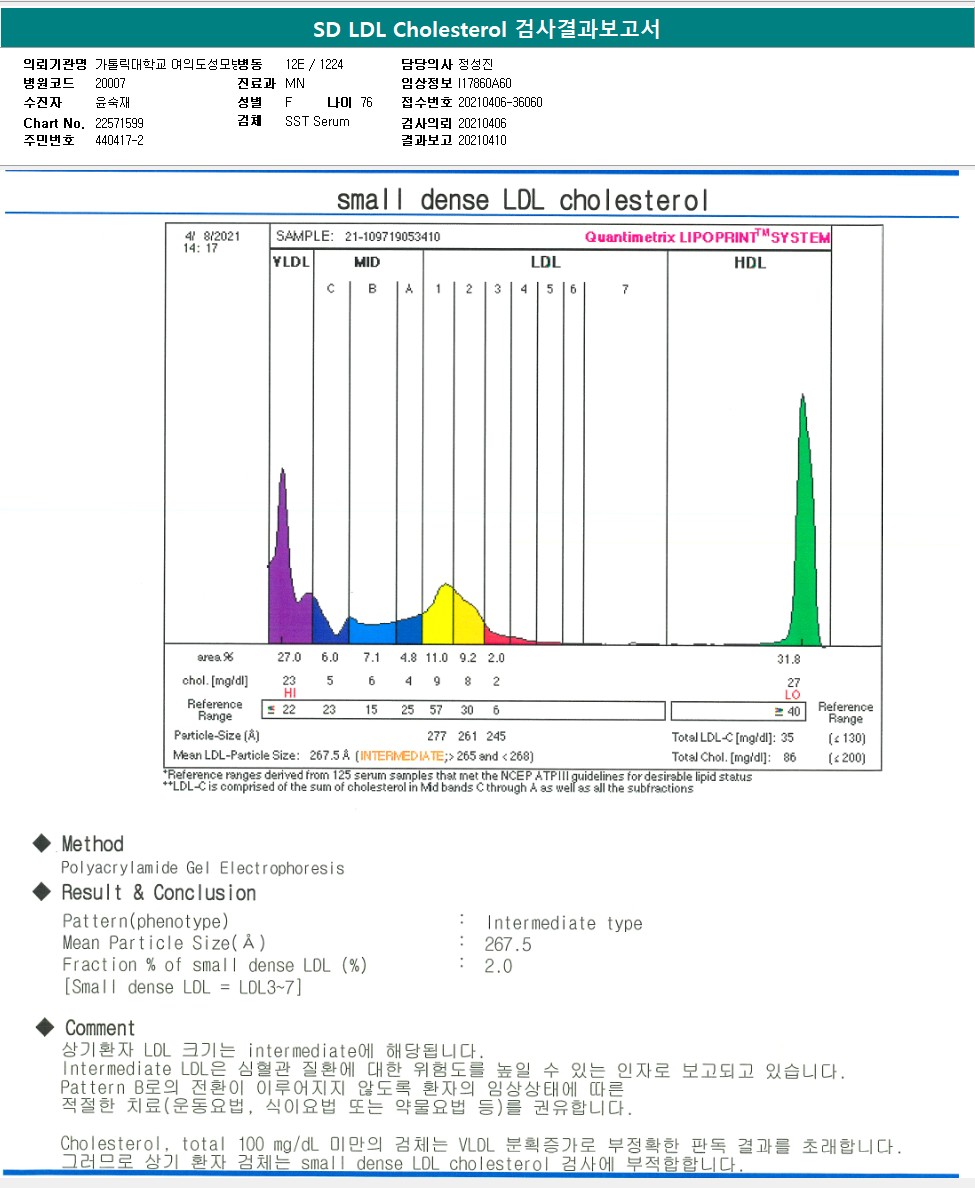975x1188 pixels.
Task: Select the receipt number "20210406-36060"
Action: [x=500, y=102]
